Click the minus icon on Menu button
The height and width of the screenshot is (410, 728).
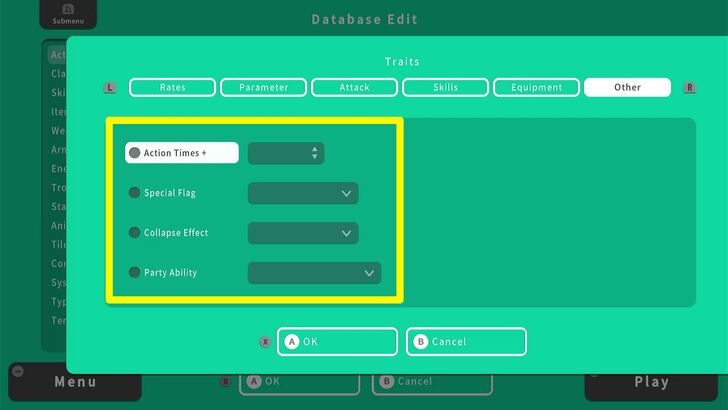tap(18, 371)
